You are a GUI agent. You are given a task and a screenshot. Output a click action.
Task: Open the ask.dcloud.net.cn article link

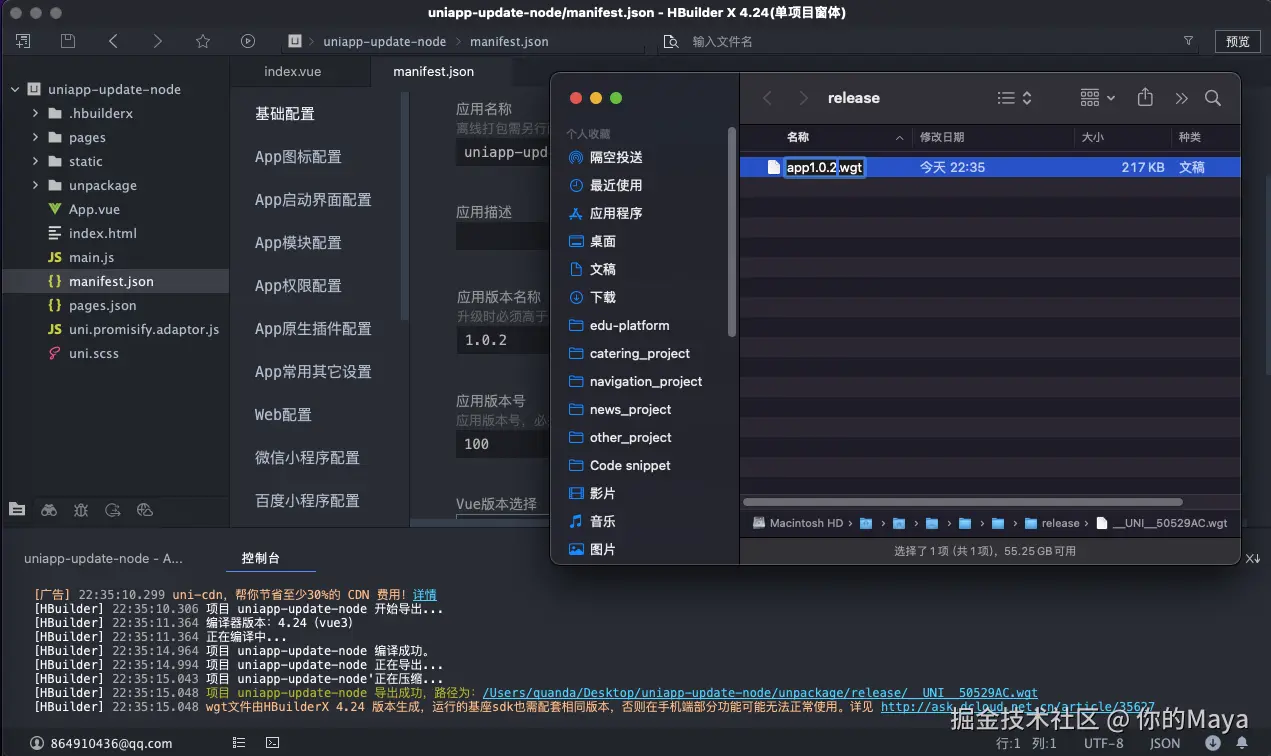(x=1018, y=706)
